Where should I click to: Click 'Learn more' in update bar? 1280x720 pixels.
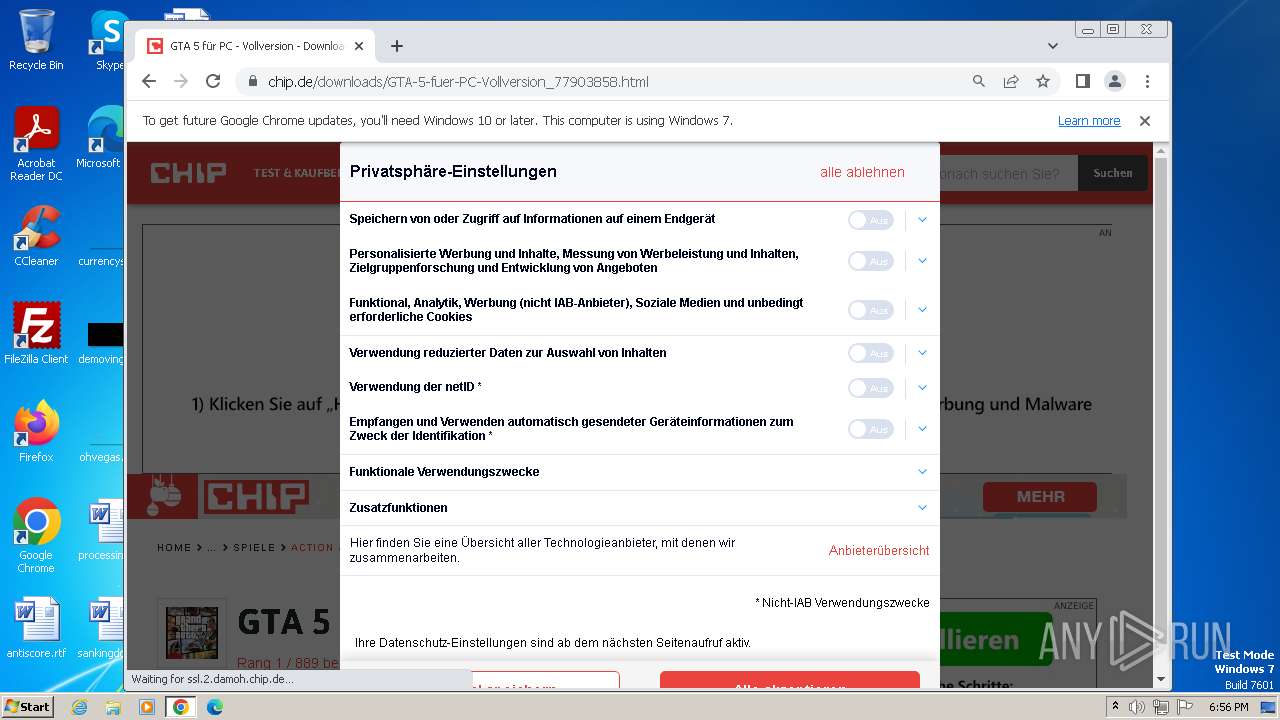click(x=1089, y=121)
